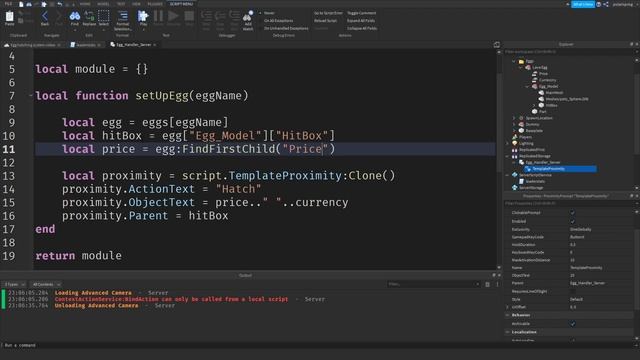Click Expand All Folds button
The image size is (640, 360).
(361, 20)
